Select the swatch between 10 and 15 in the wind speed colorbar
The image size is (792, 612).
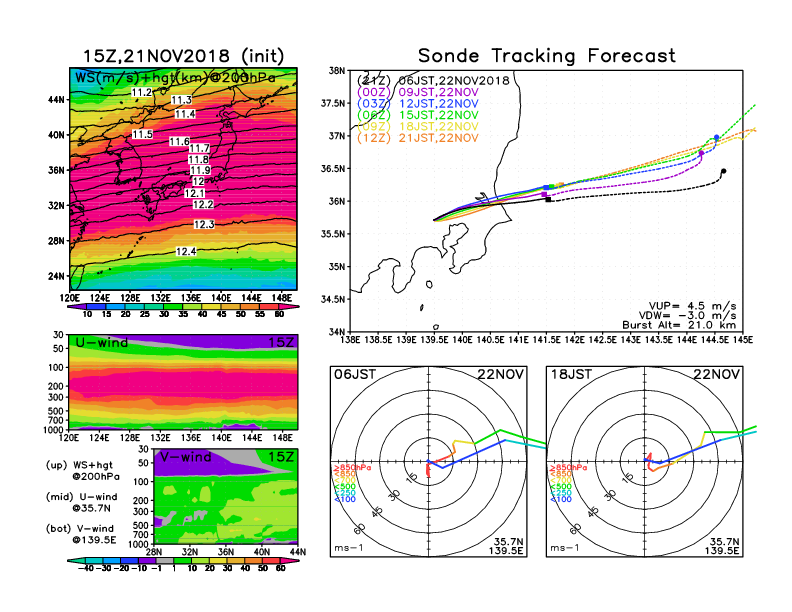pos(96,307)
